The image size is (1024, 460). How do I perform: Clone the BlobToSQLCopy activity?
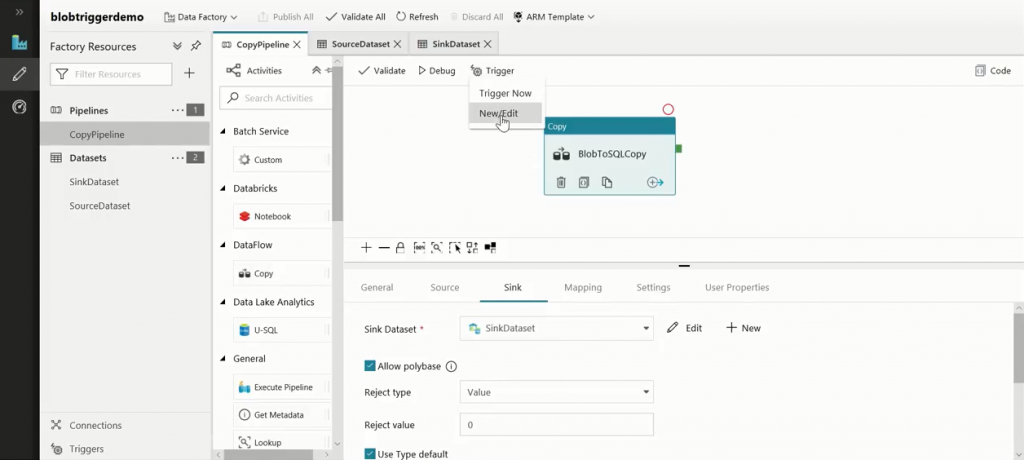click(x=607, y=182)
